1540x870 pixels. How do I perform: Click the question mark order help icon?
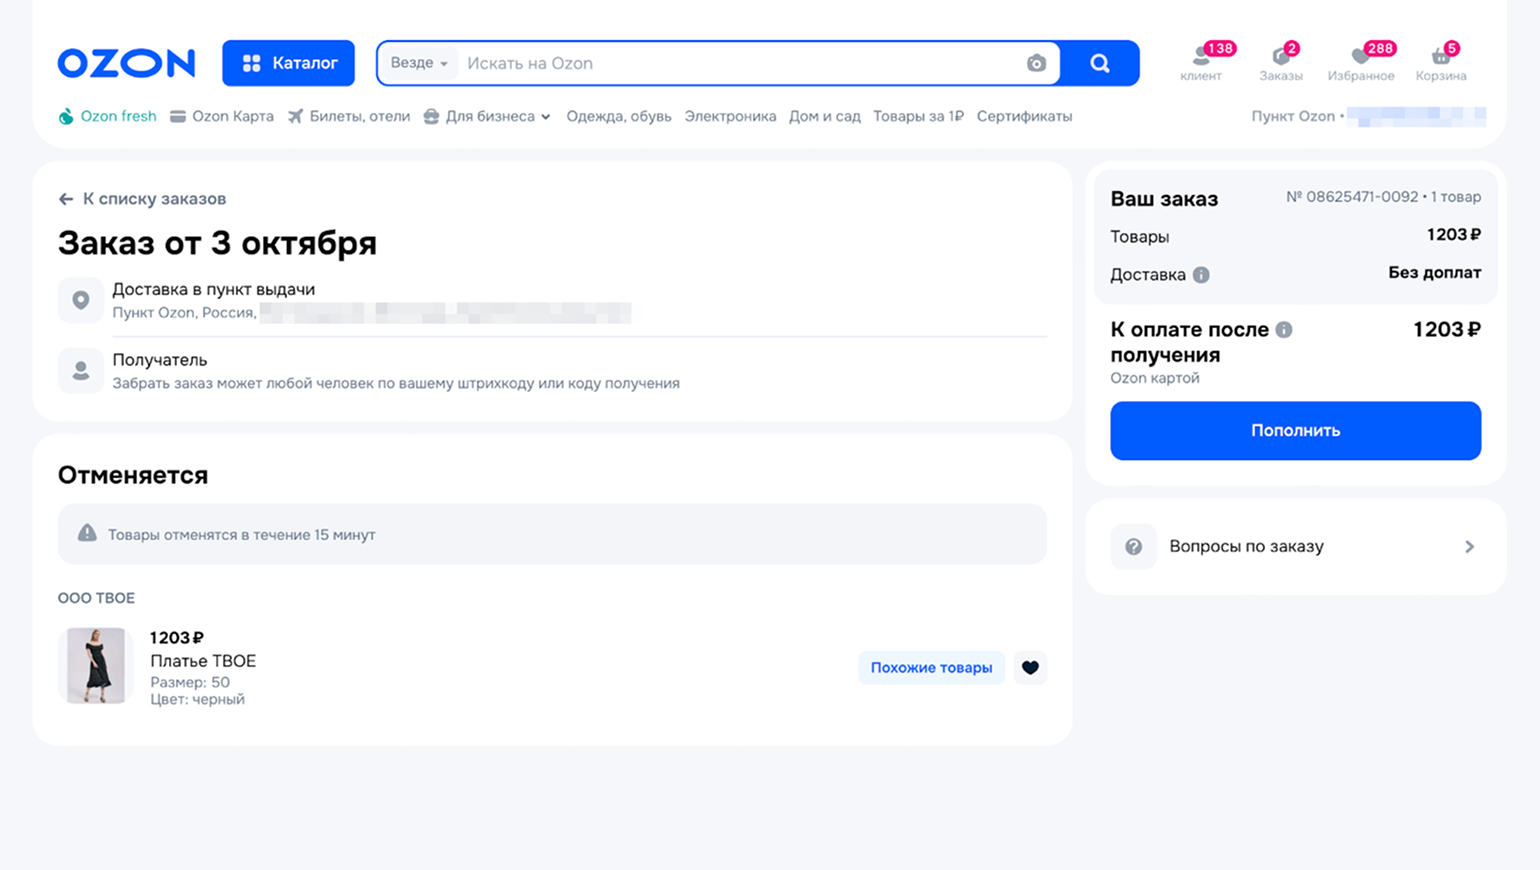1133,547
